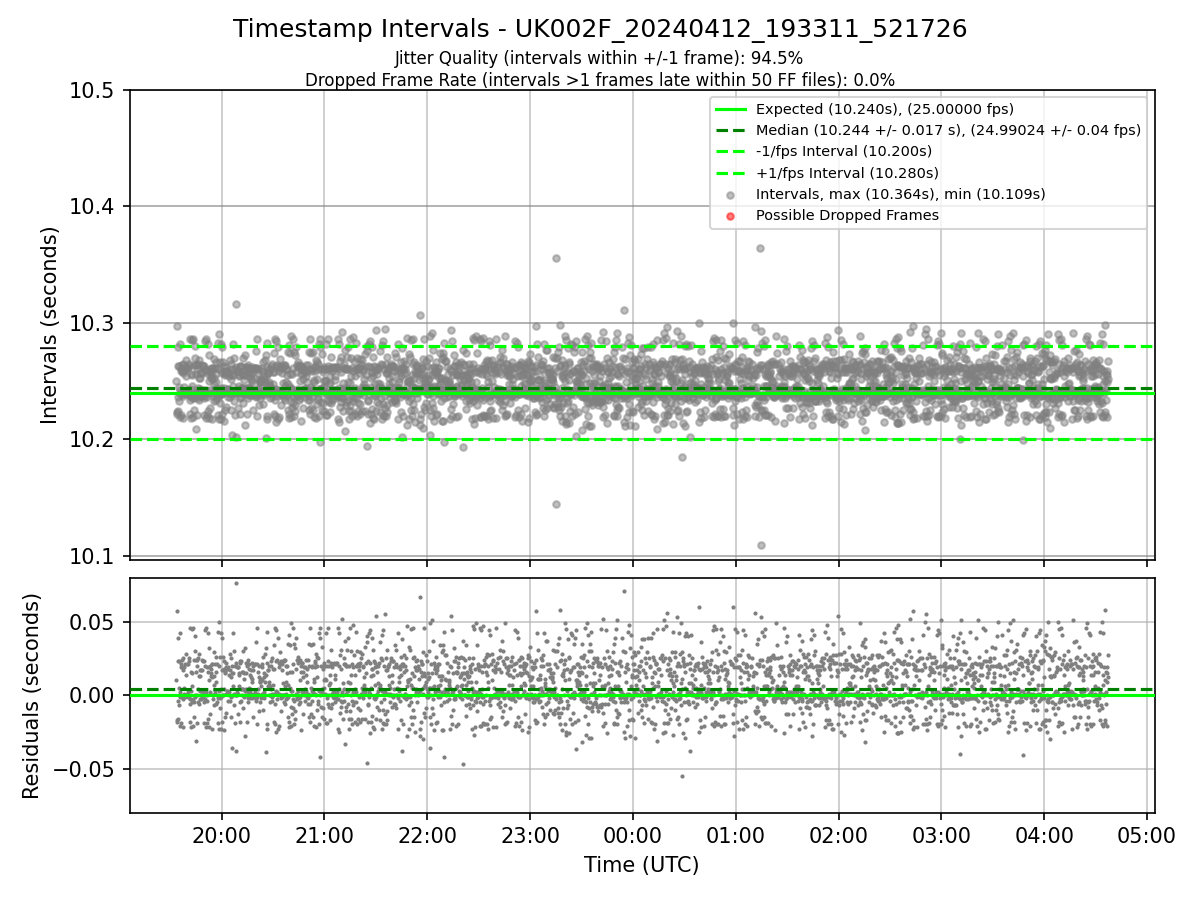Click the 'Residuals (seconds)' y-axis label
1200x900 pixels.
click(31, 696)
